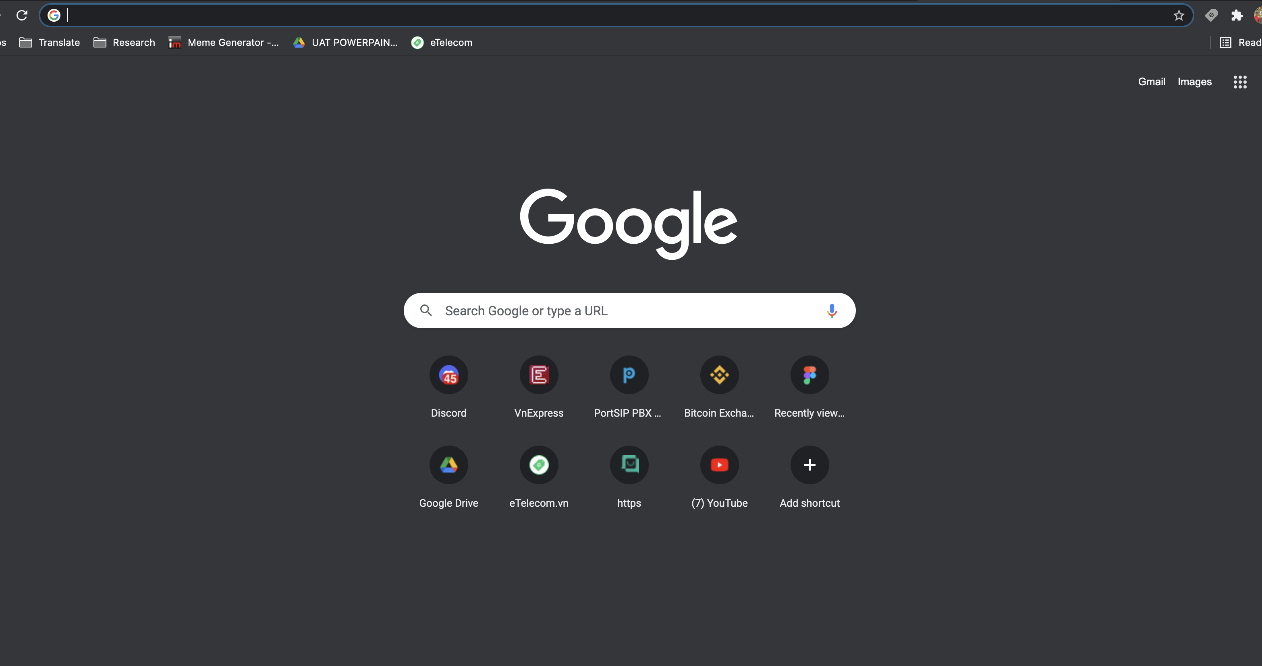
Task: Open the Bitcoin Exchange shortcut
Action: [719, 376]
